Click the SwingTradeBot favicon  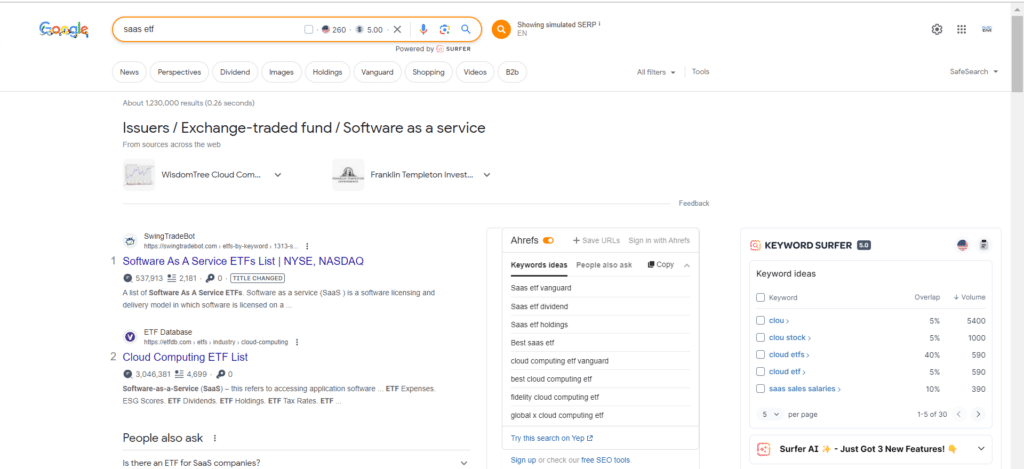click(130, 241)
